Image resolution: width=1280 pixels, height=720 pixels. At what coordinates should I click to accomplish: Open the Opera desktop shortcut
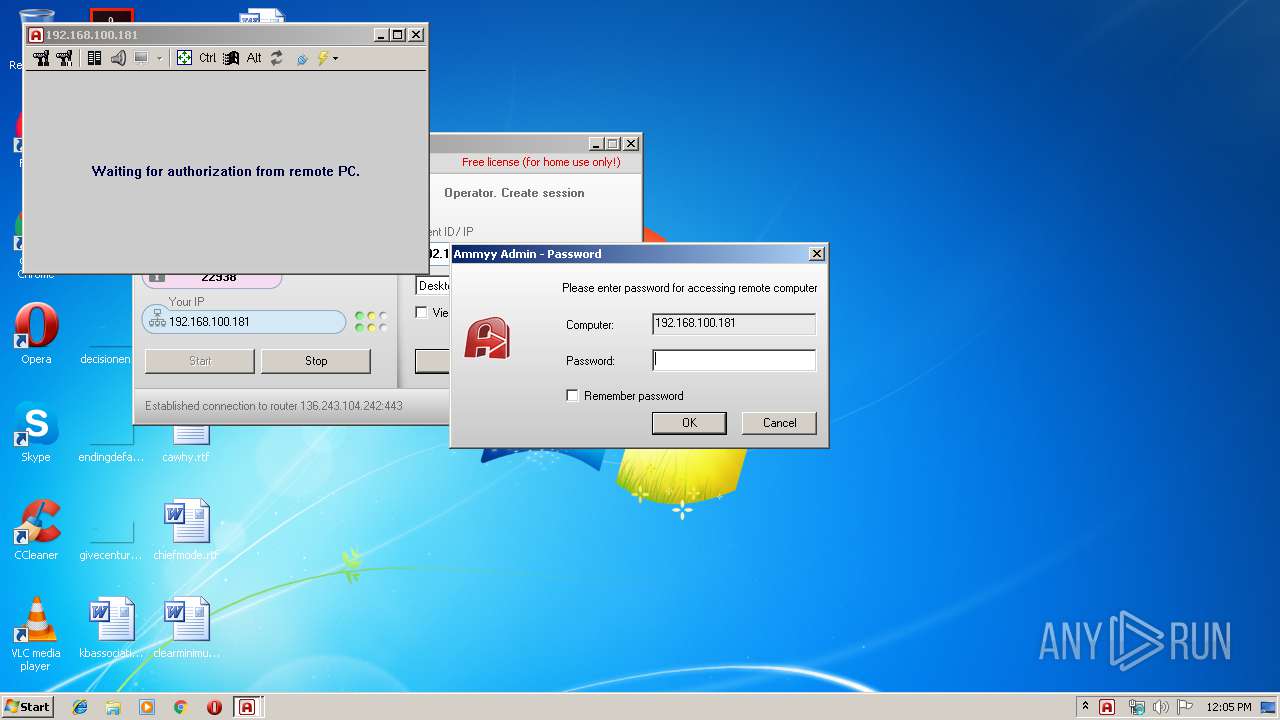point(36,333)
